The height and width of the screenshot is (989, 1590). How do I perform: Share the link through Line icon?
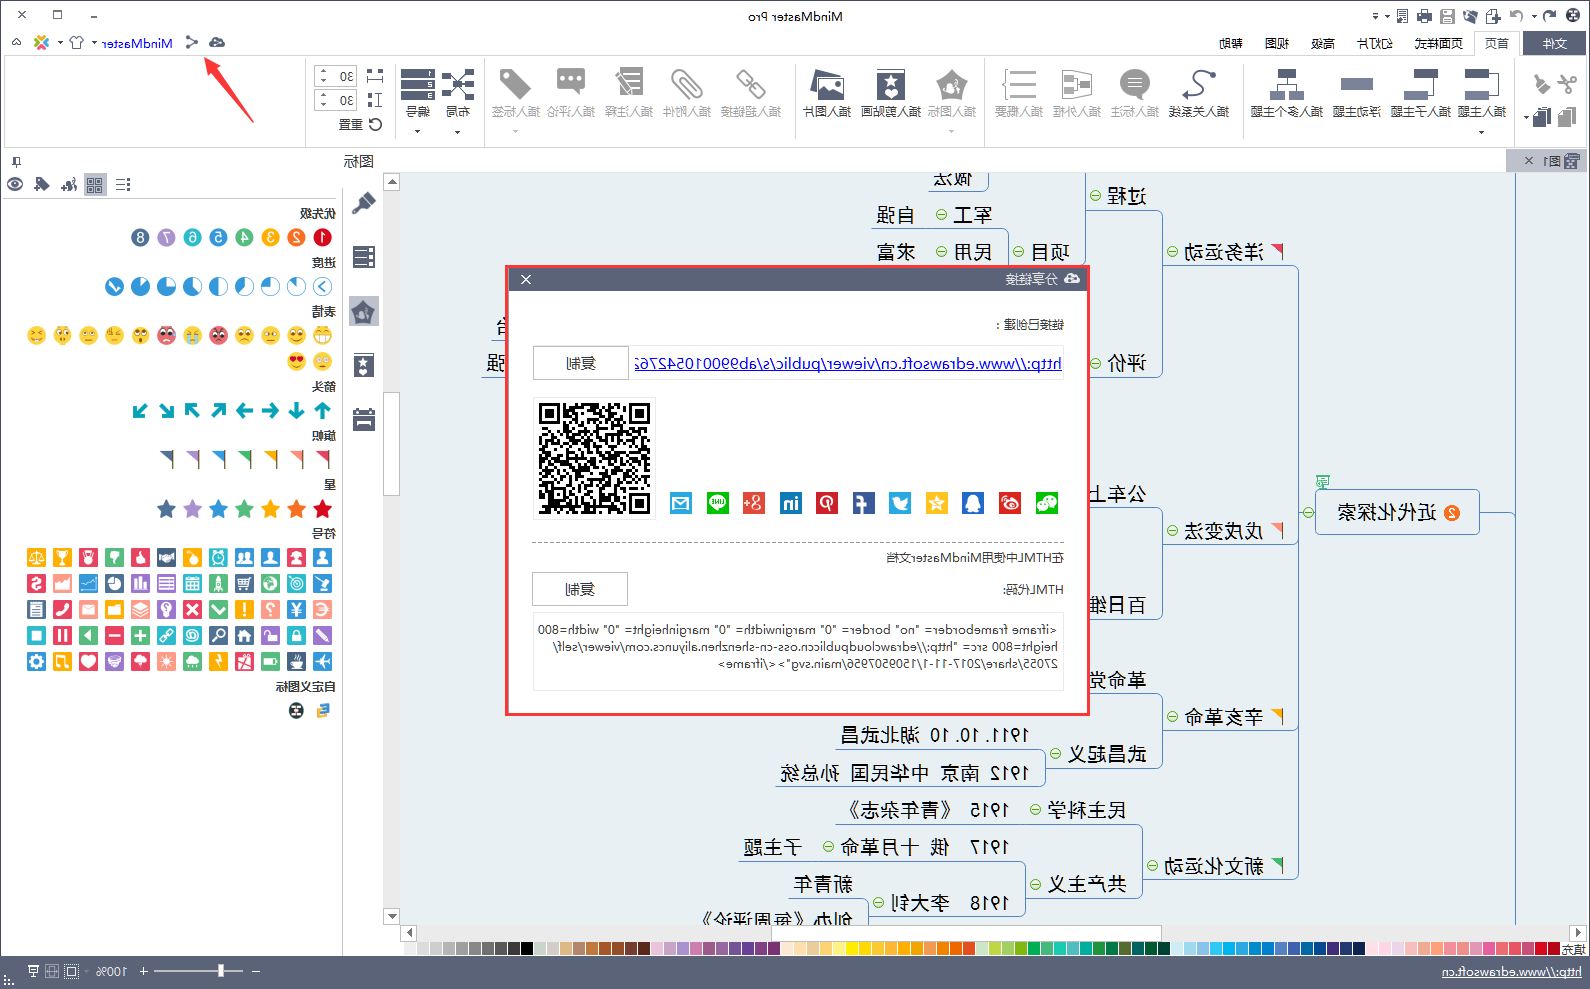718,503
